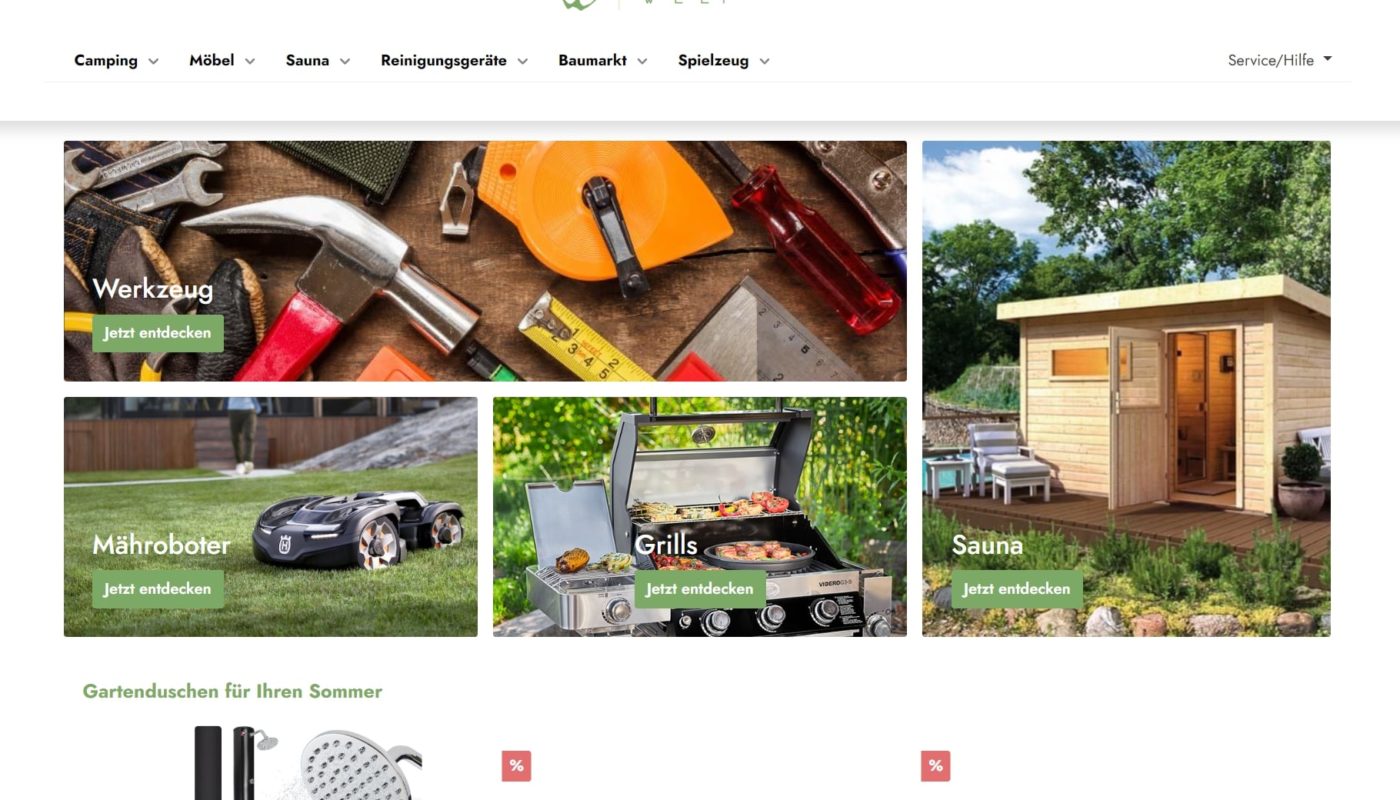Image resolution: width=1400 pixels, height=800 pixels.
Task: Expand the Sauna menu chevron
Action: (344, 61)
